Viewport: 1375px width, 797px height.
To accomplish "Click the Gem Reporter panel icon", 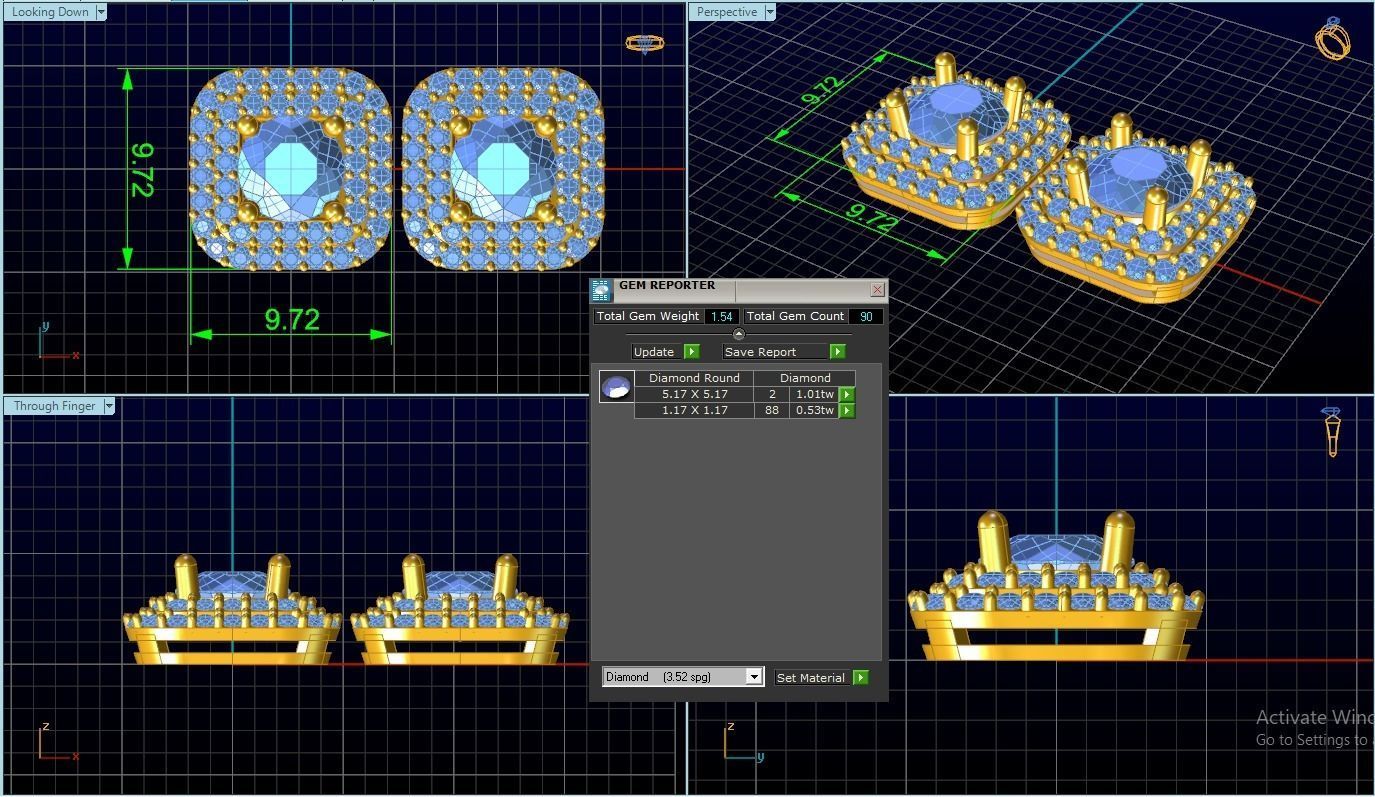I will (600, 290).
